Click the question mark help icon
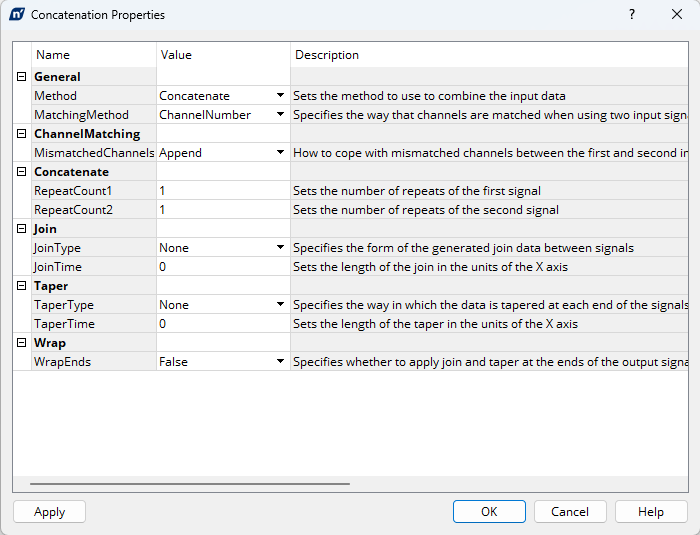Screen dimensions: 700x535 coord(631,15)
